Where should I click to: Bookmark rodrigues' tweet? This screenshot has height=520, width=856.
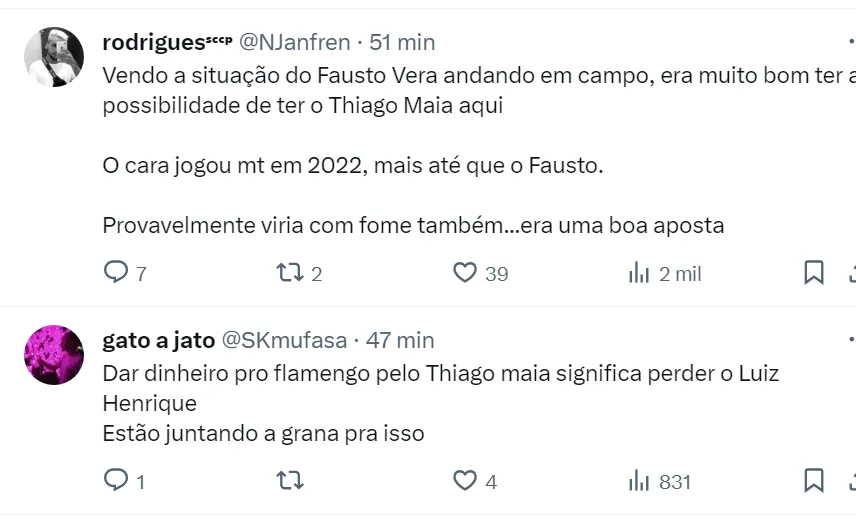[814, 273]
